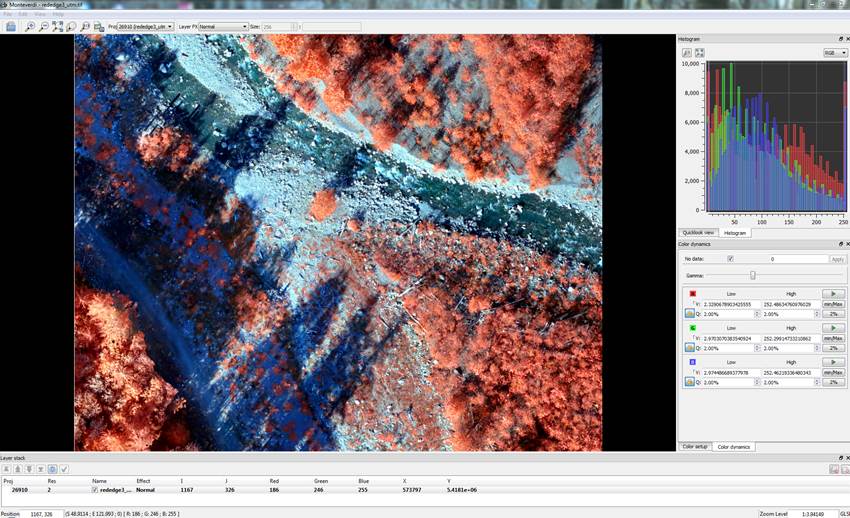
Task: Open the Layer FX Normal dropdown
Action: (223, 27)
